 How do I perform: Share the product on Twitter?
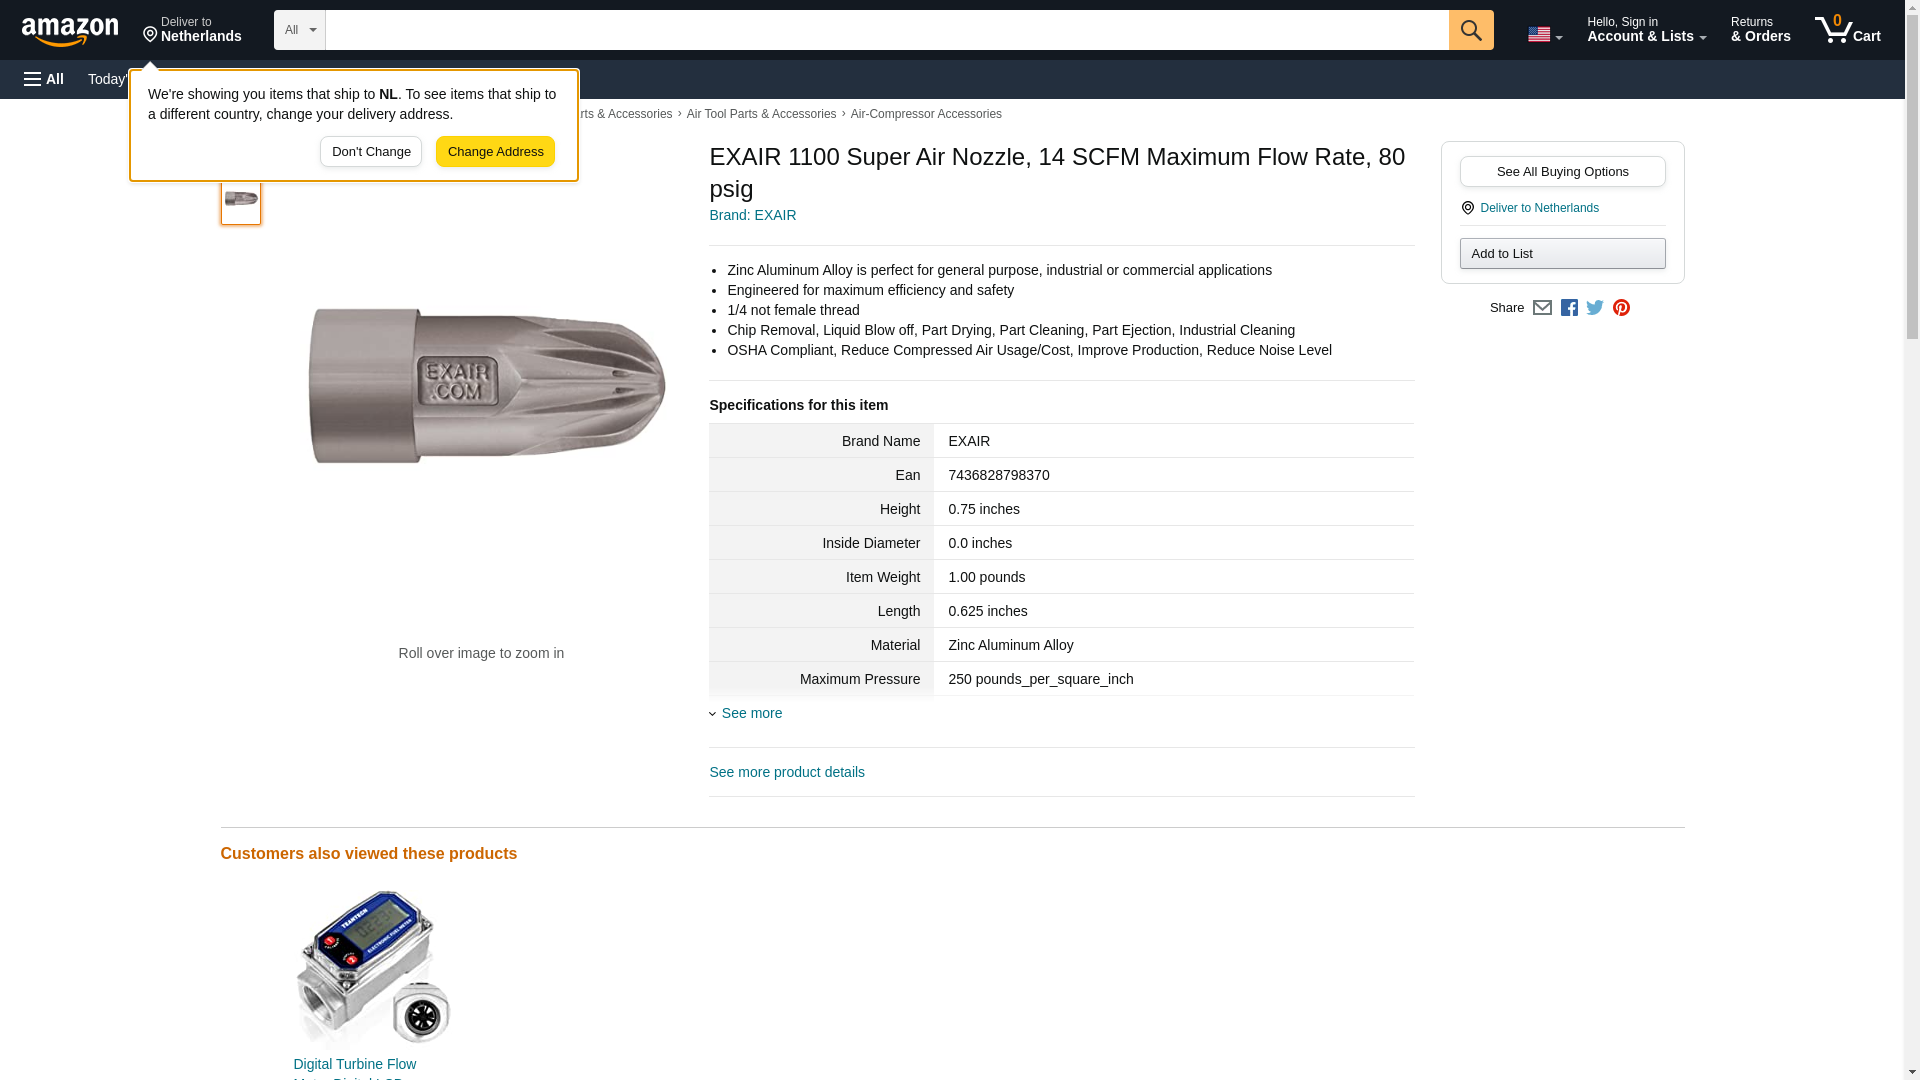[x=1594, y=308]
